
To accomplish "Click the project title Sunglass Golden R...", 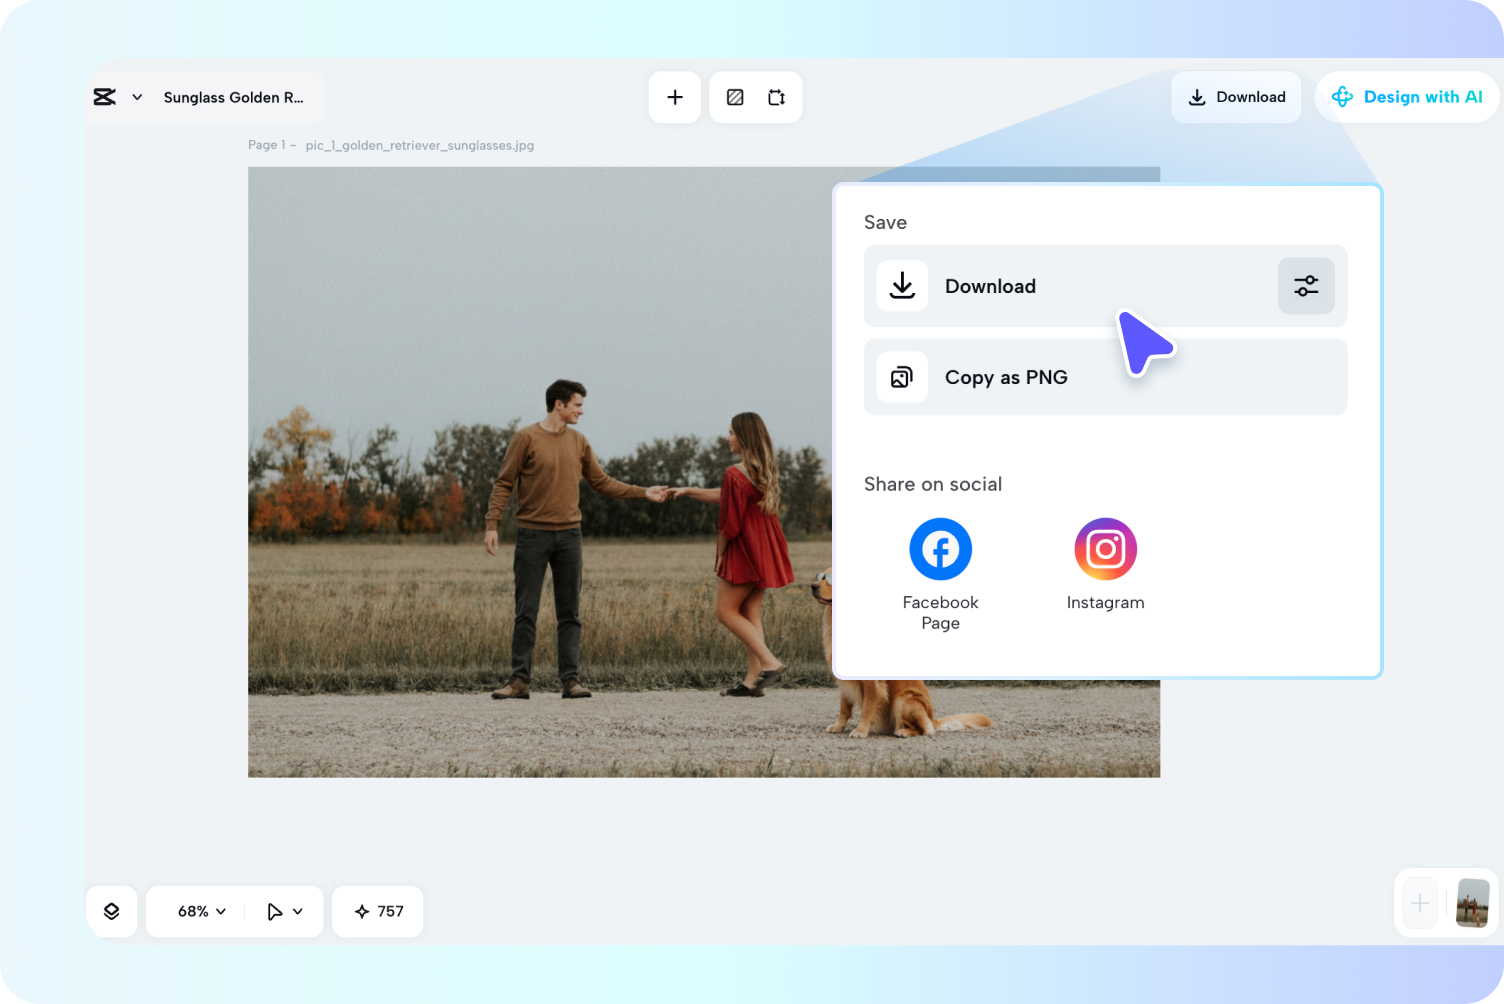I will coord(234,97).
